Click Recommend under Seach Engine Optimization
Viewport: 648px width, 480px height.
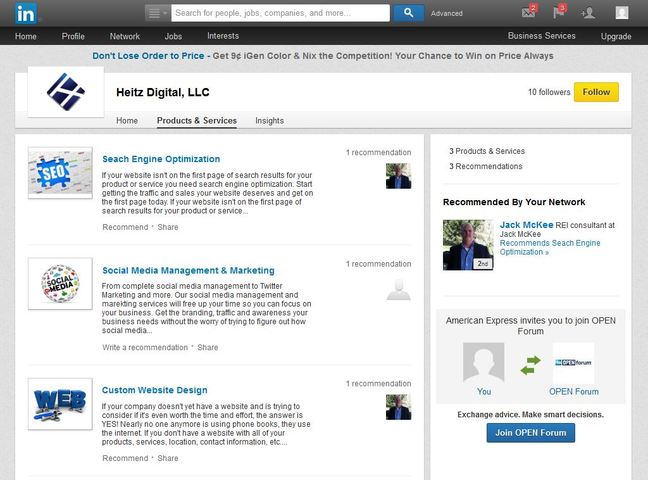(125, 227)
